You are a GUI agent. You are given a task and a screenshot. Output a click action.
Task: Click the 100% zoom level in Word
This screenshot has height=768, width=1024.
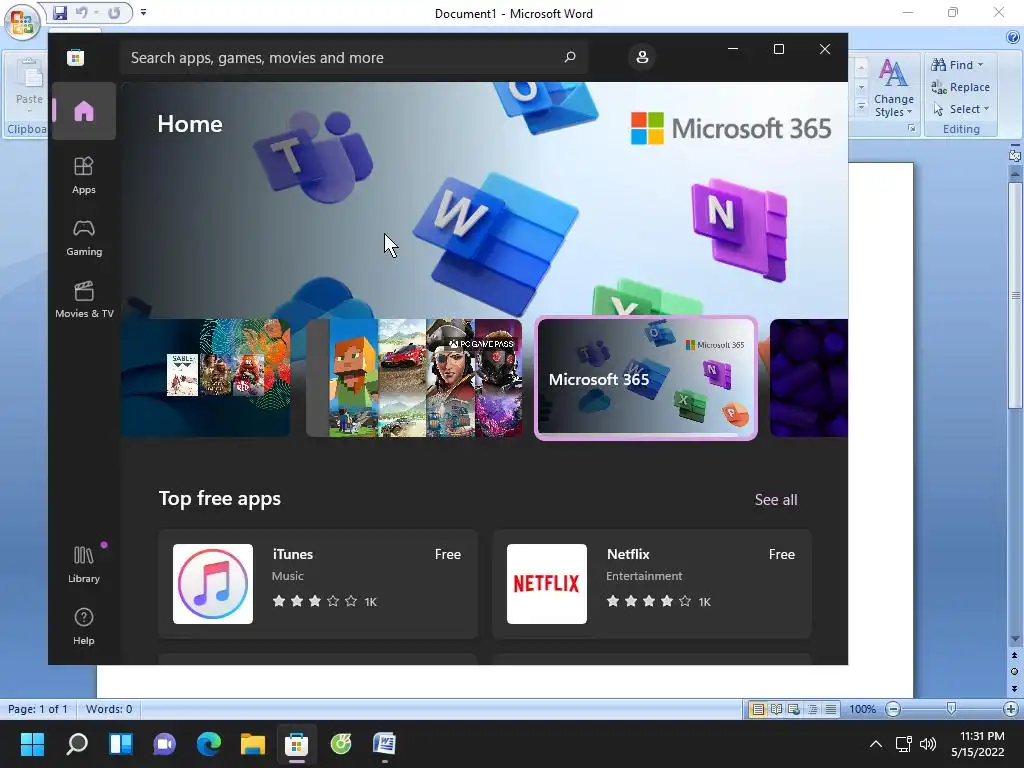click(x=862, y=709)
